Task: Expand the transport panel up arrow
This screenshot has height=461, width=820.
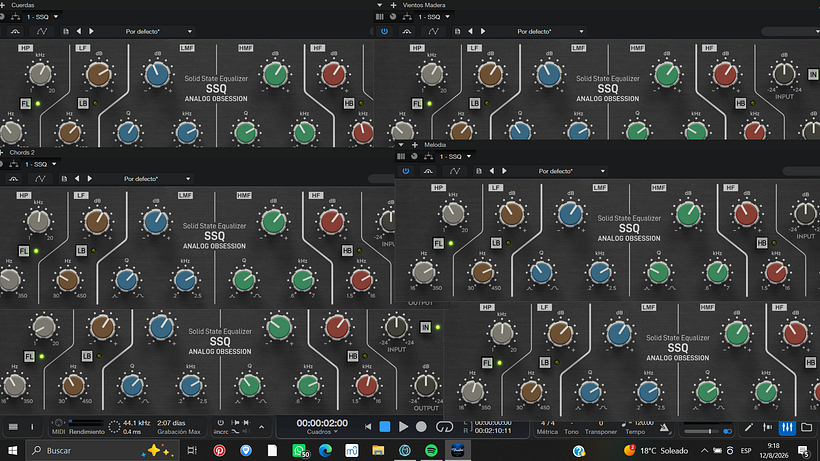Action: (261, 427)
